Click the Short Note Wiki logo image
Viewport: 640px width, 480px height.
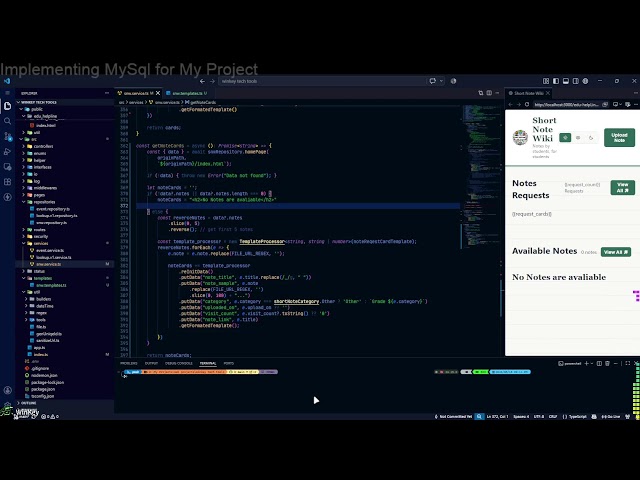pyautogui.click(x=520, y=138)
